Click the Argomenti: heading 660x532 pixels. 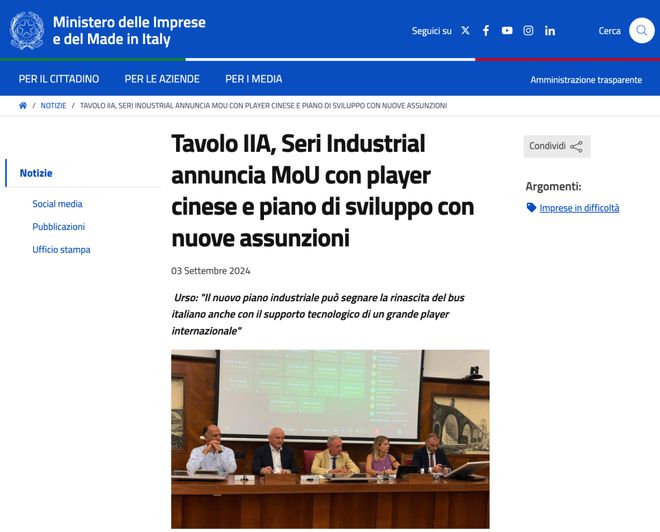(553, 186)
